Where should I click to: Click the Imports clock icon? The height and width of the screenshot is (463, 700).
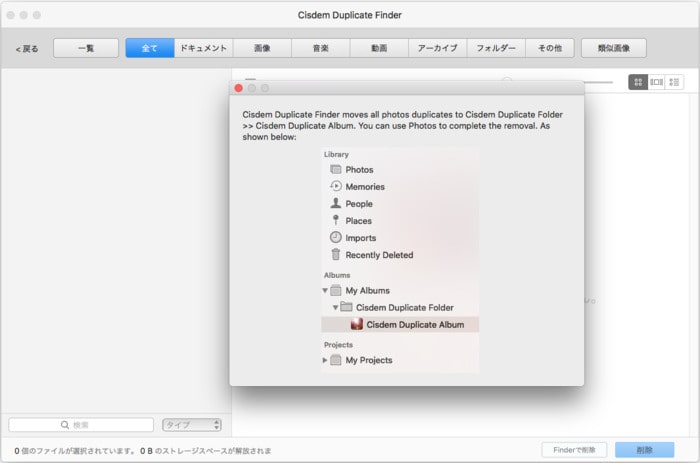[x=336, y=237]
